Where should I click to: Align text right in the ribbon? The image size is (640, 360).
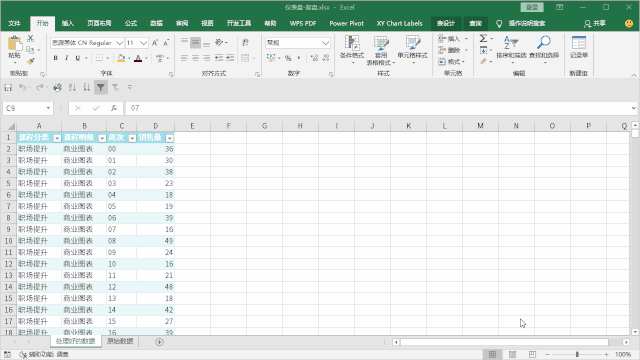click(x=207, y=58)
